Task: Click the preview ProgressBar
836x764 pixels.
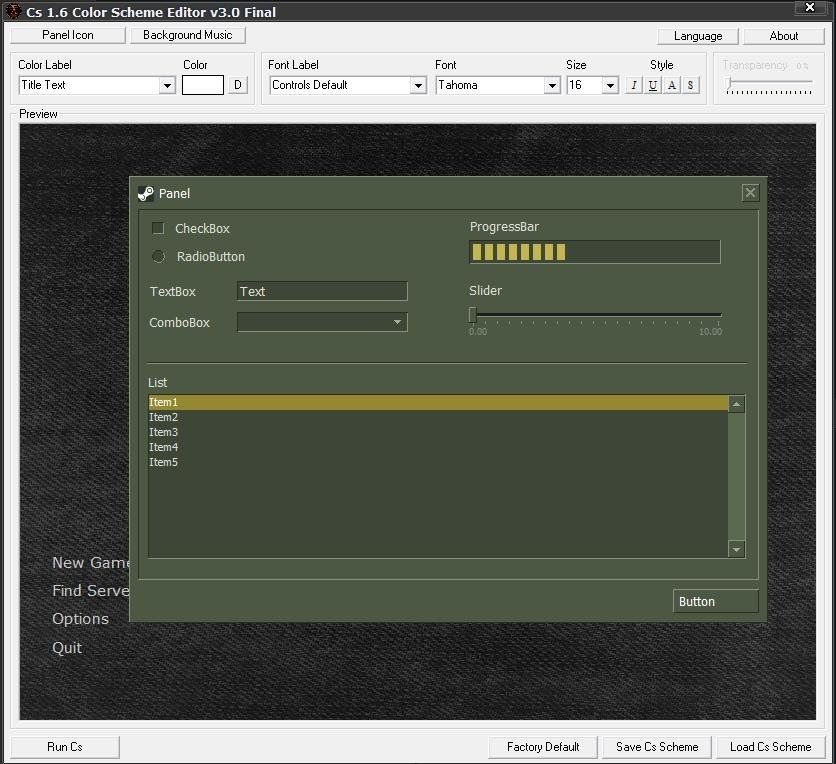Action: (594, 252)
